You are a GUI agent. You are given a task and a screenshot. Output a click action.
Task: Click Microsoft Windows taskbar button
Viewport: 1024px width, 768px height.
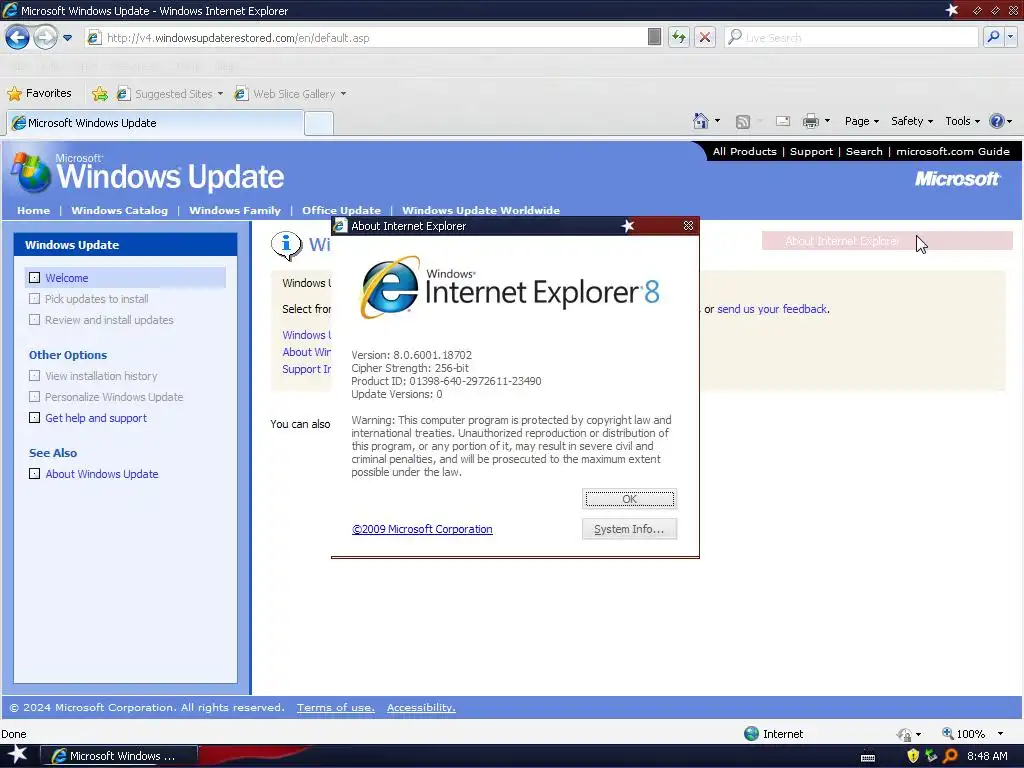click(x=119, y=756)
